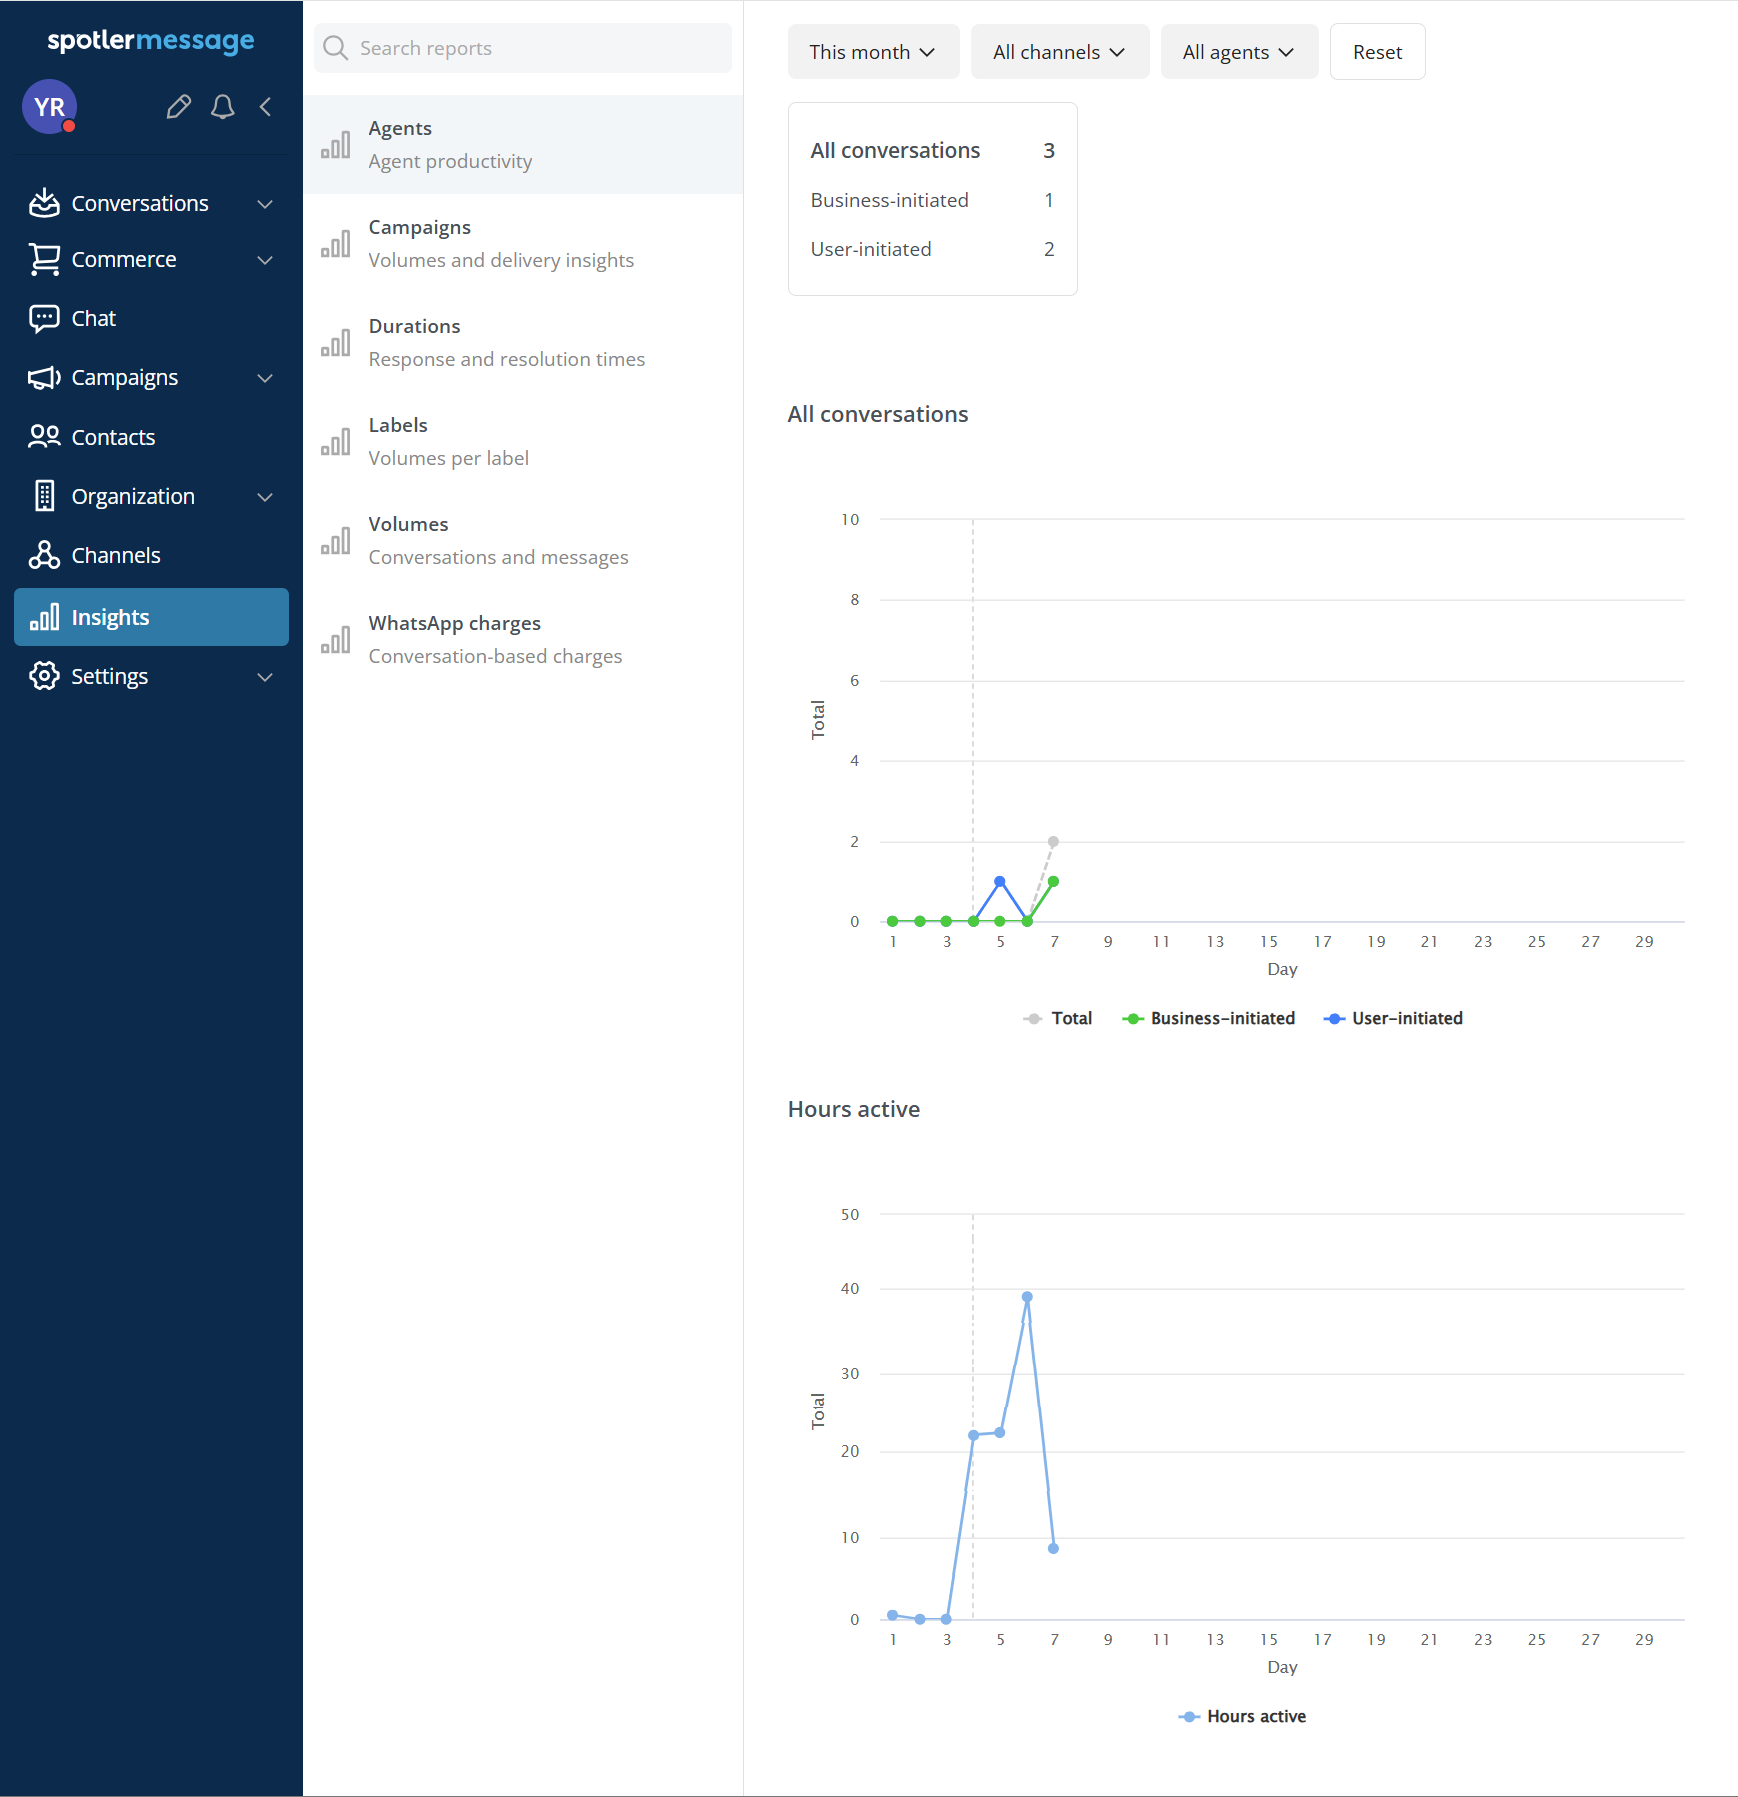Viewport: 1738px width, 1797px height.
Task: Go to Contacts in the sidebar
Action: 112,437
